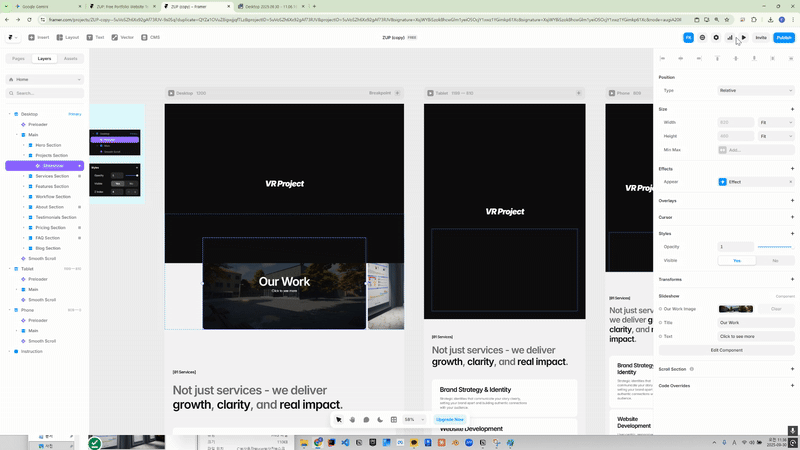The height and width of the screenshot is (450, 800).
Task: Click the Preview play button
Action: 744,37
